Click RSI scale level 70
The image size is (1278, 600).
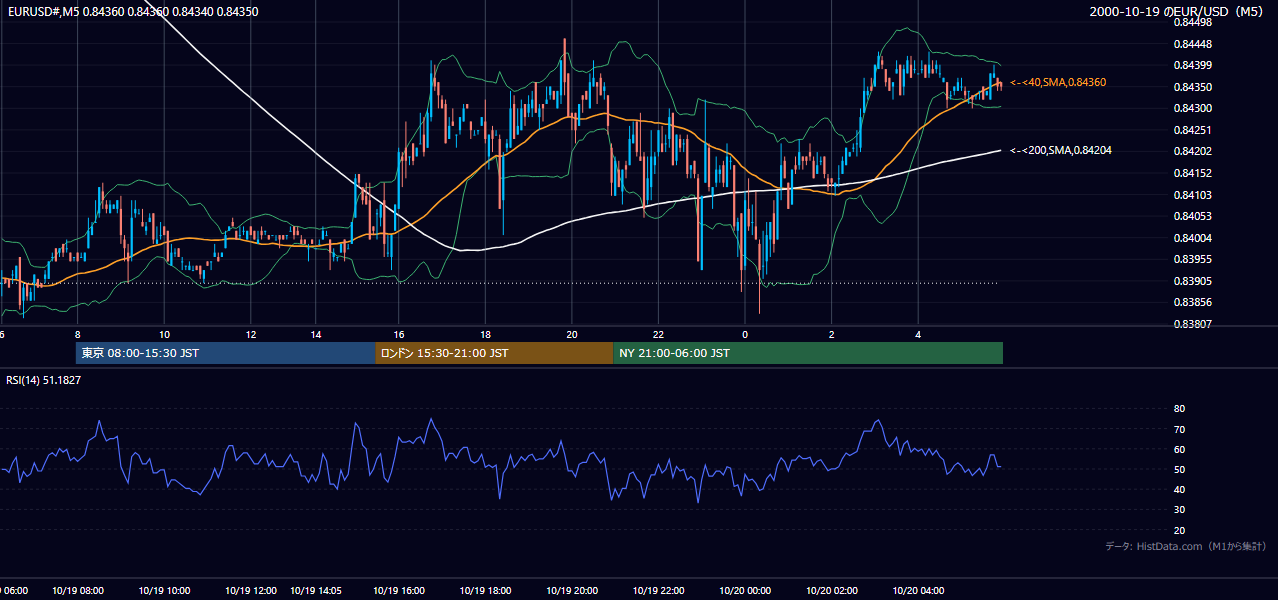(1179, 429)
